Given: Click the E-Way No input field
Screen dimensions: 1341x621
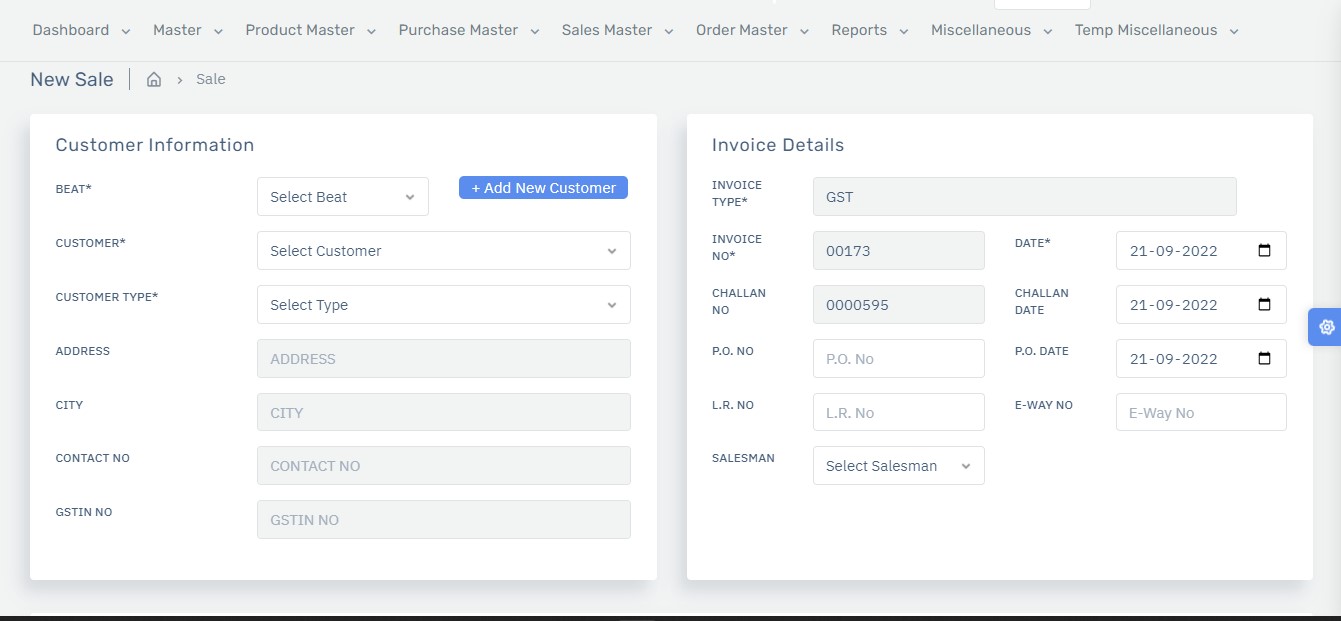Looking at the screenshot, I should (x=1200, y=413).
